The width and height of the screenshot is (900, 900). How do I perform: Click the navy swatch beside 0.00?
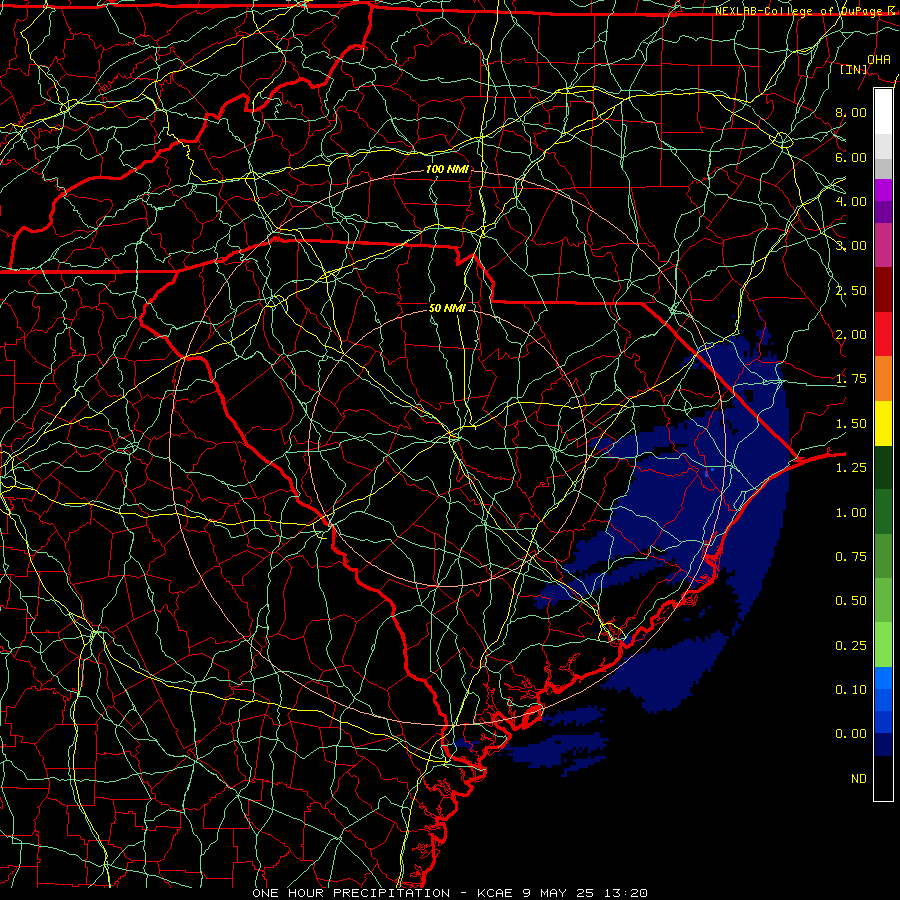click(883, 744)
